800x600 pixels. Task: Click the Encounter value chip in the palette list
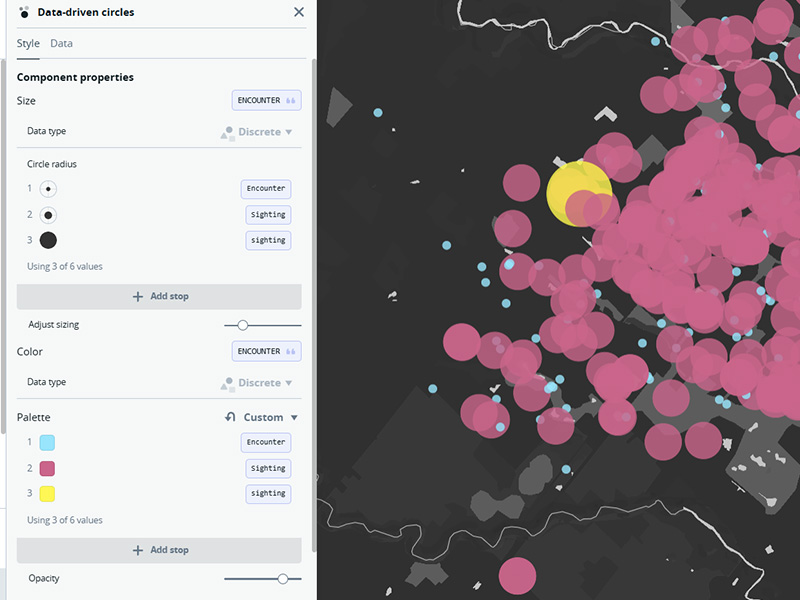266,442
